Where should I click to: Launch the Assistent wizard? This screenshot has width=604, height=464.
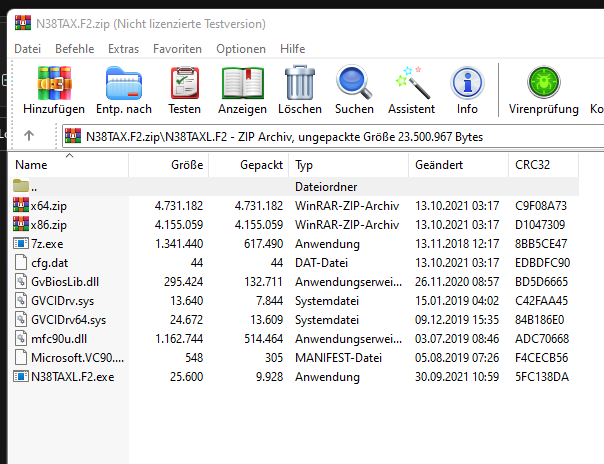[412, 82]
